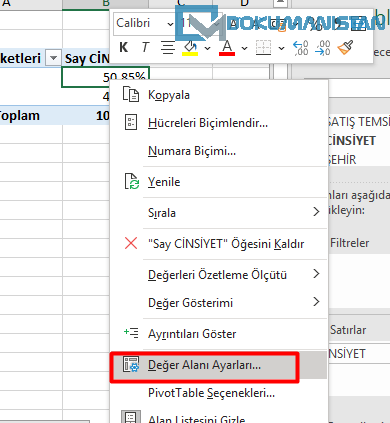Choose Ayrıntıları Göster entry

pos(219,334)
